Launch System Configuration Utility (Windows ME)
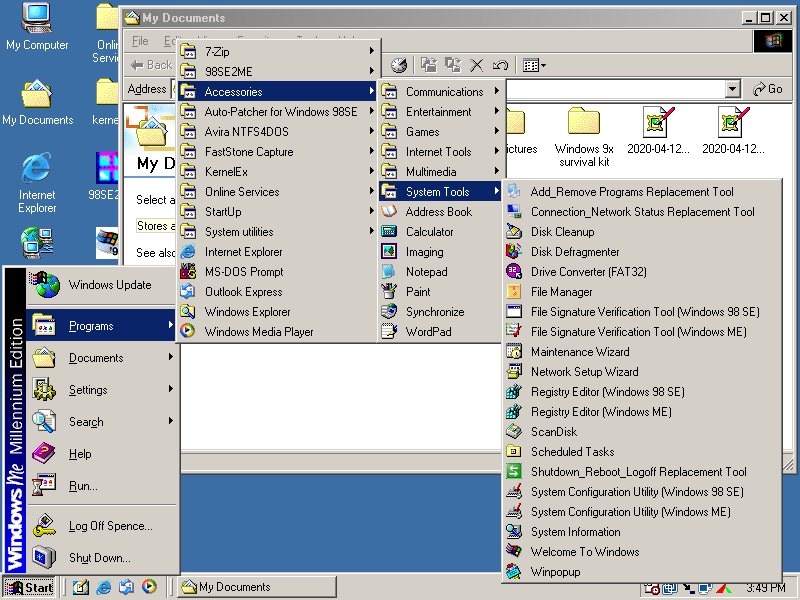This screenshot has width=800, height=600. coord(642,512)
